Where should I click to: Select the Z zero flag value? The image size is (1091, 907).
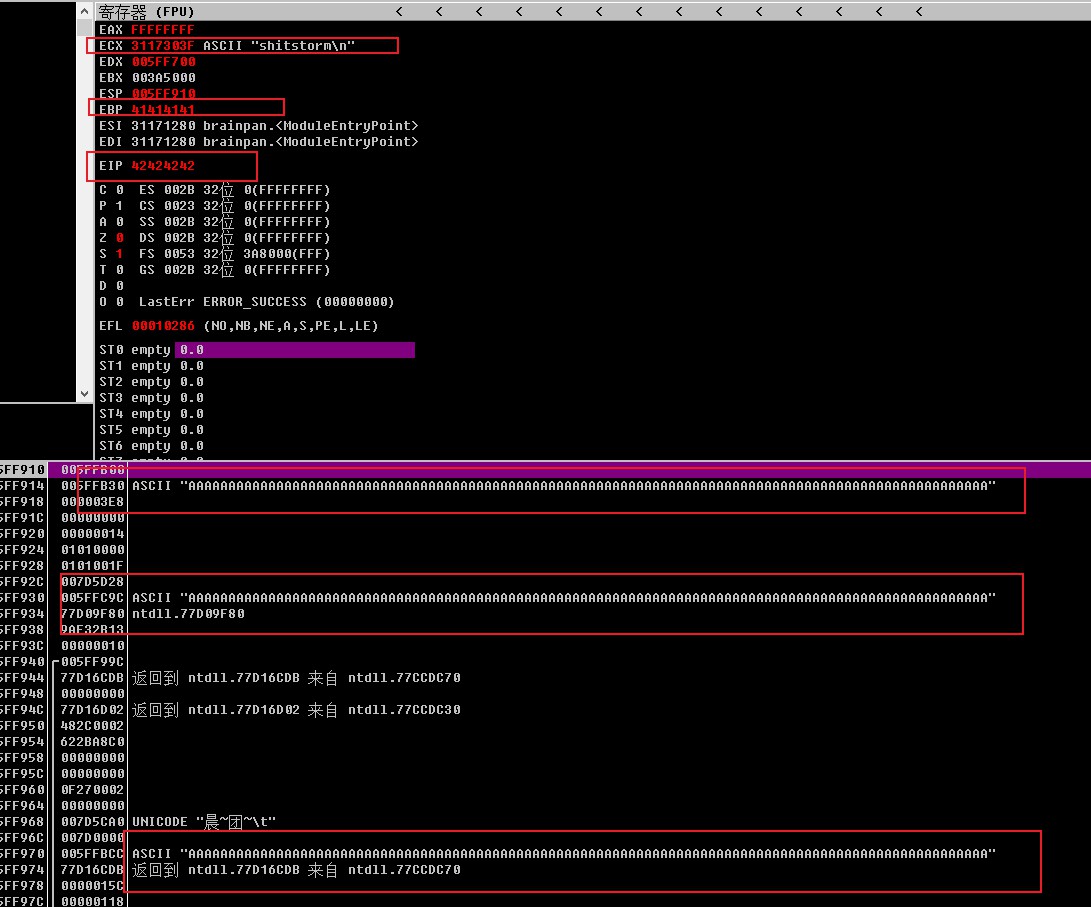(x=120, y=238)
